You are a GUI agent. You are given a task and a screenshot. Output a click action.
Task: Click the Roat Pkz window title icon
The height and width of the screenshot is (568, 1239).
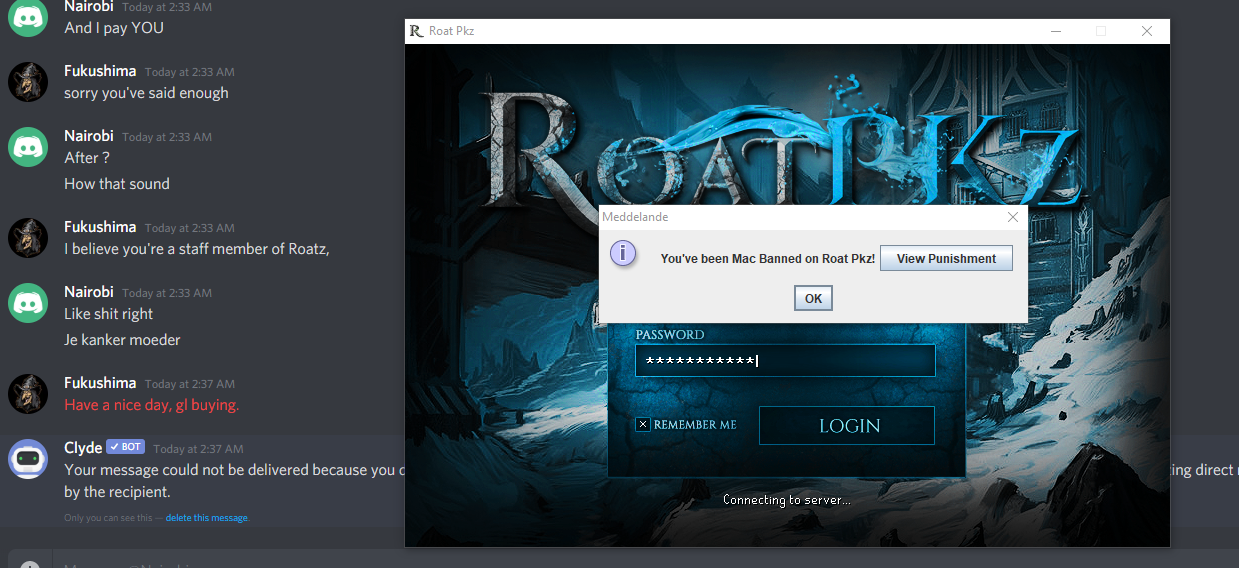click(x=416, y=31)
